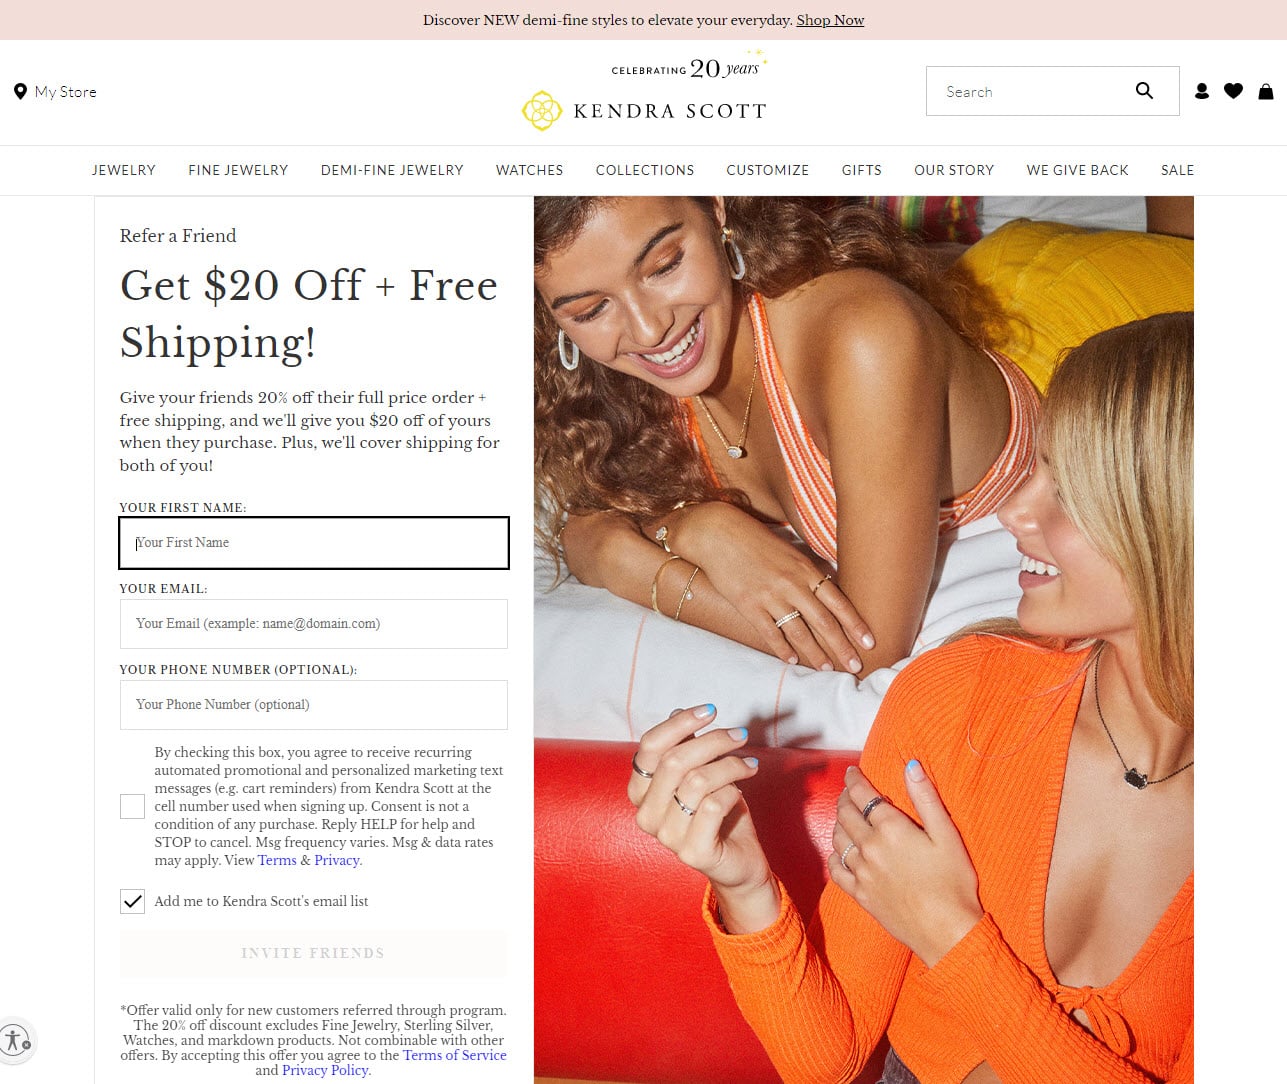Image resolution: width=1287 pixels, height=1084 pixels.
Task: Open the Jewelry menu
Action: click(x=124, y=170)
